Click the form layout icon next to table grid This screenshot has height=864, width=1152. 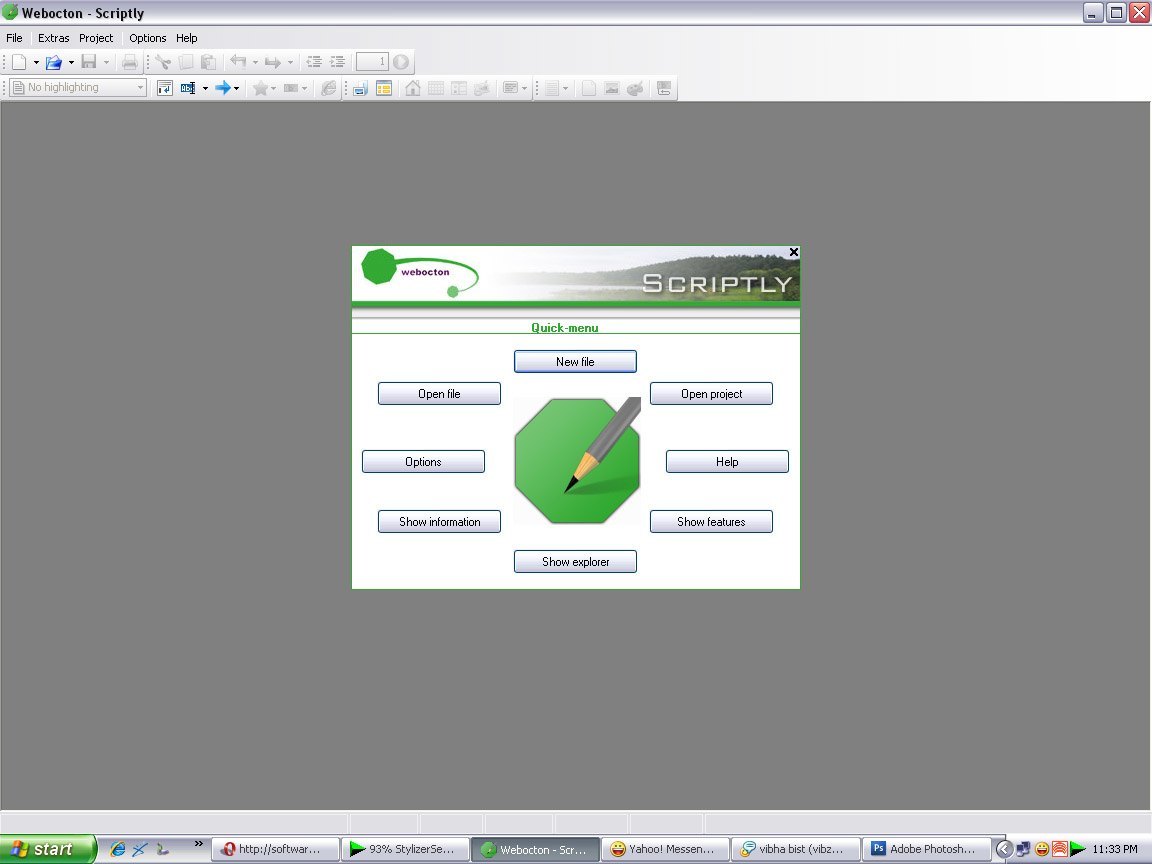[459, 88]
